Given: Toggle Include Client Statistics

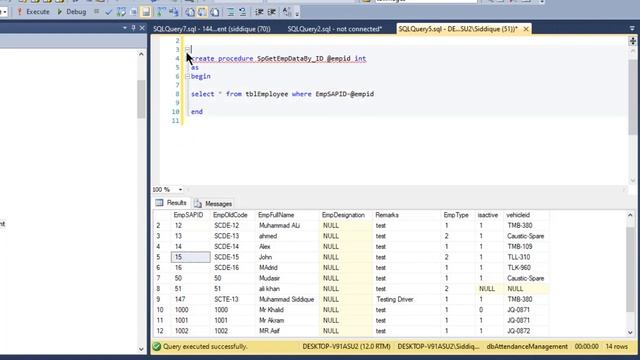Looking at the screenshot, I should point(174,12).
